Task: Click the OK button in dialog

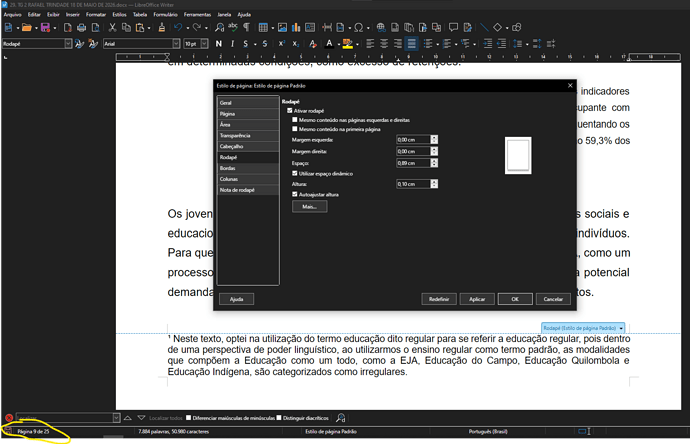Action: 515,299
